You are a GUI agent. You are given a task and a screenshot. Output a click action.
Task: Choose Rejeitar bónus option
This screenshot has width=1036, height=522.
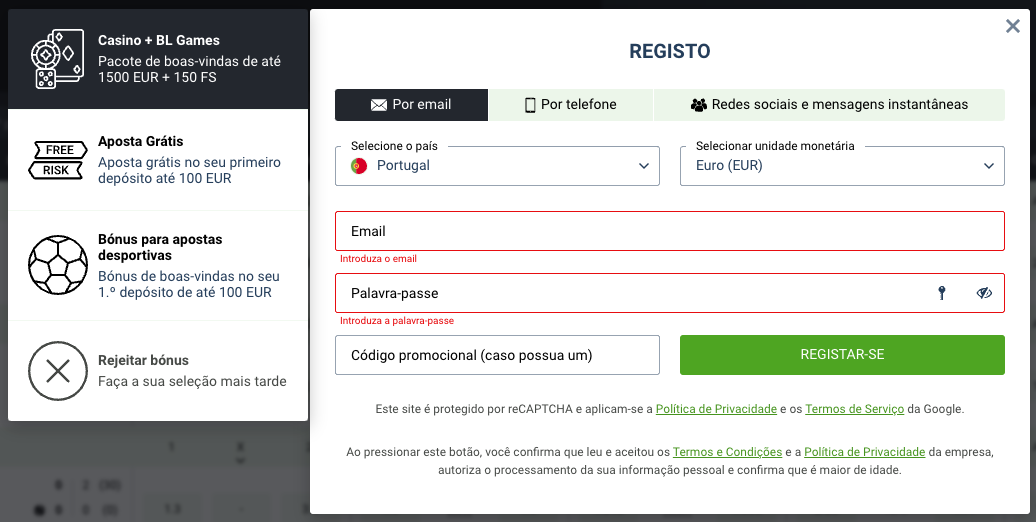pyautogui.click(x=158, y=370)
